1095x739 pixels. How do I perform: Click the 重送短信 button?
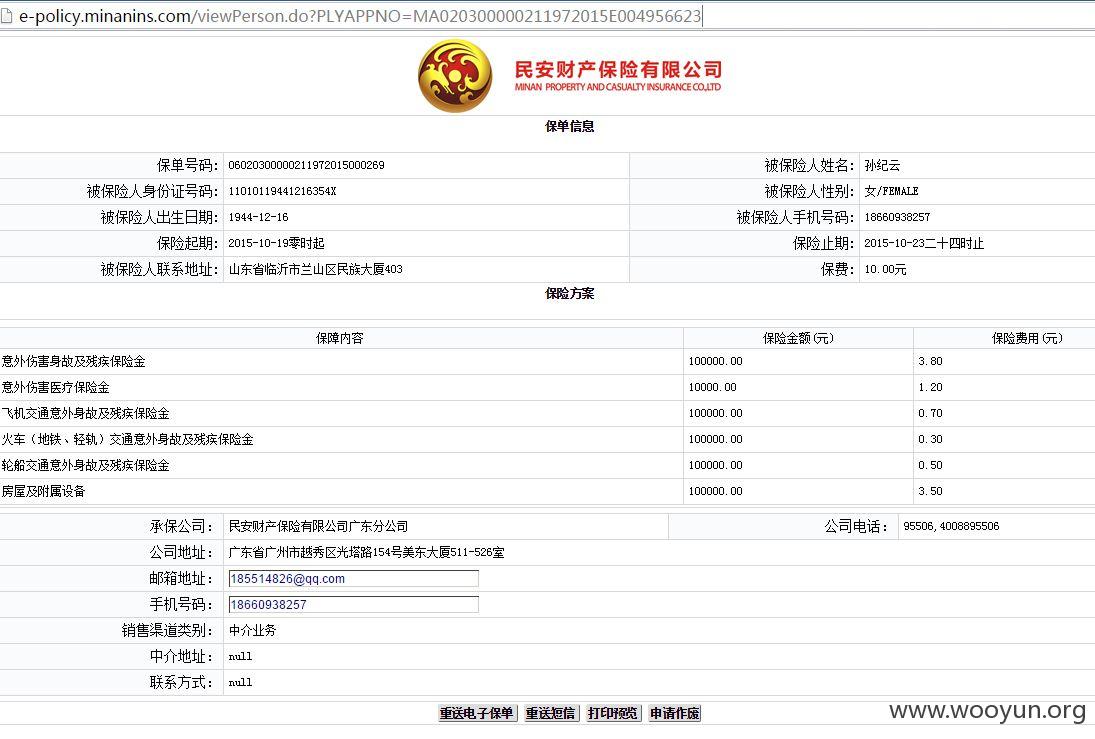(550, 713)
